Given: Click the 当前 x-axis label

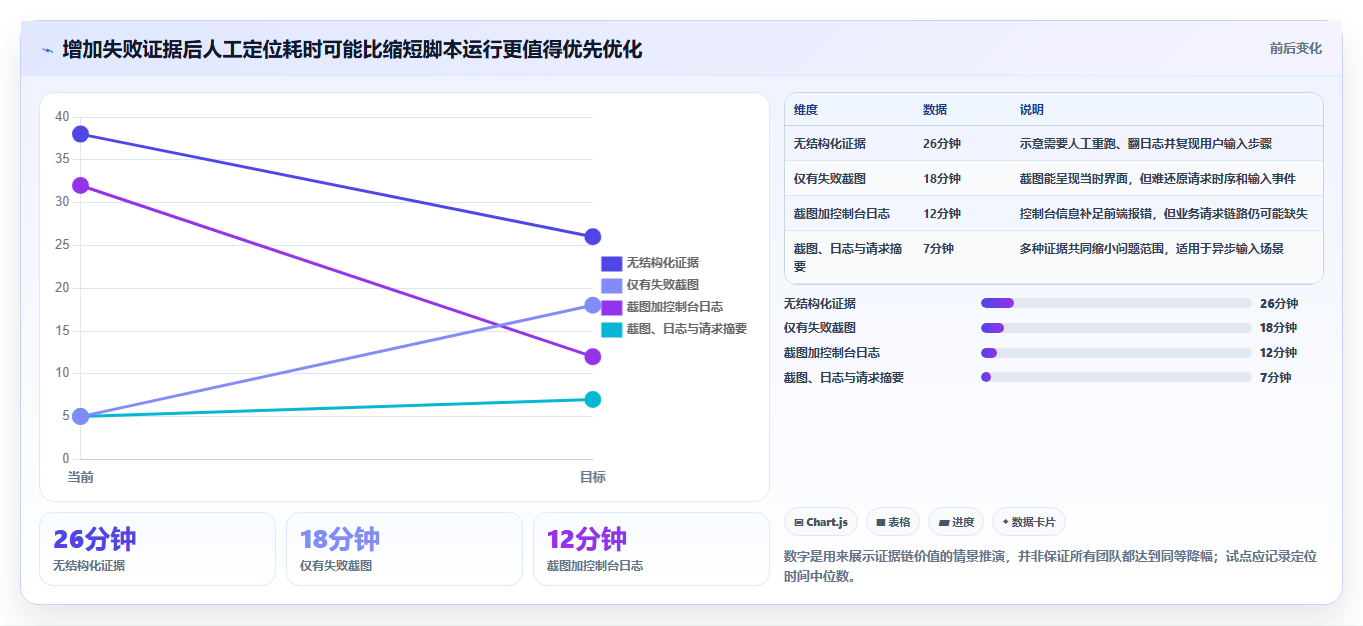Looking at the screenshot, I should coord(81,477).
